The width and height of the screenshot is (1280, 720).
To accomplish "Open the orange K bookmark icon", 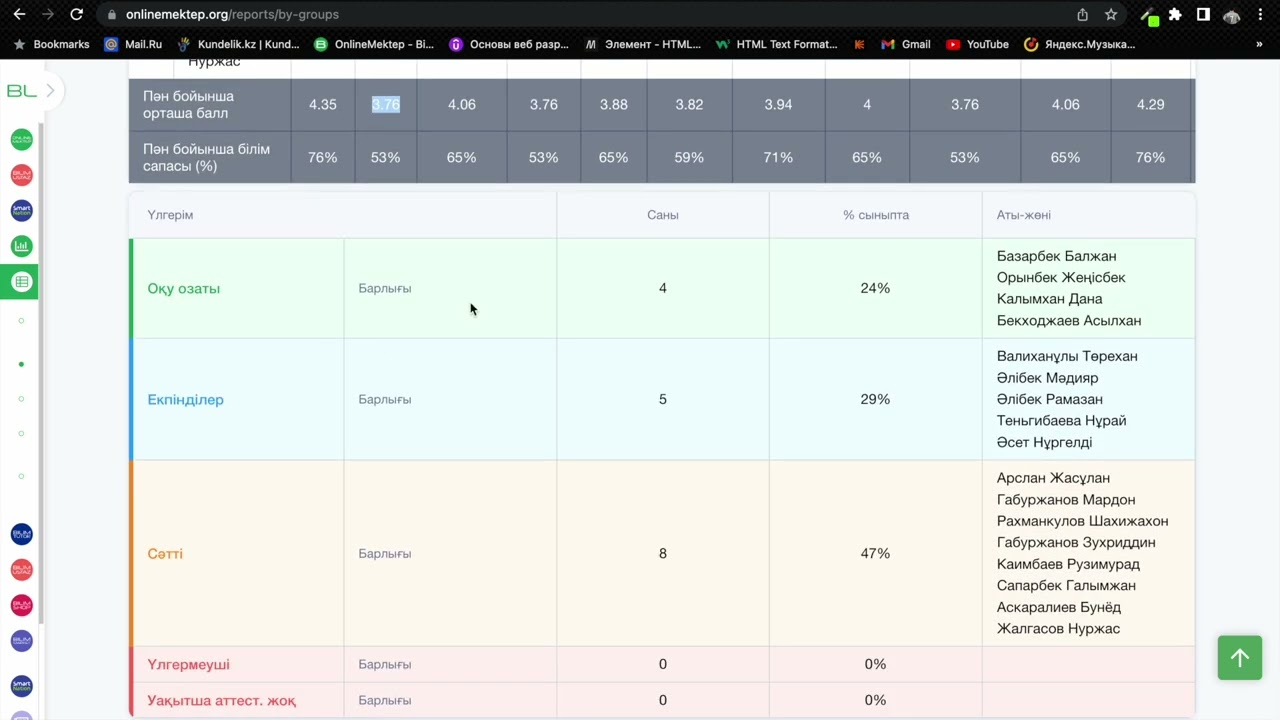I will [859, 44].
